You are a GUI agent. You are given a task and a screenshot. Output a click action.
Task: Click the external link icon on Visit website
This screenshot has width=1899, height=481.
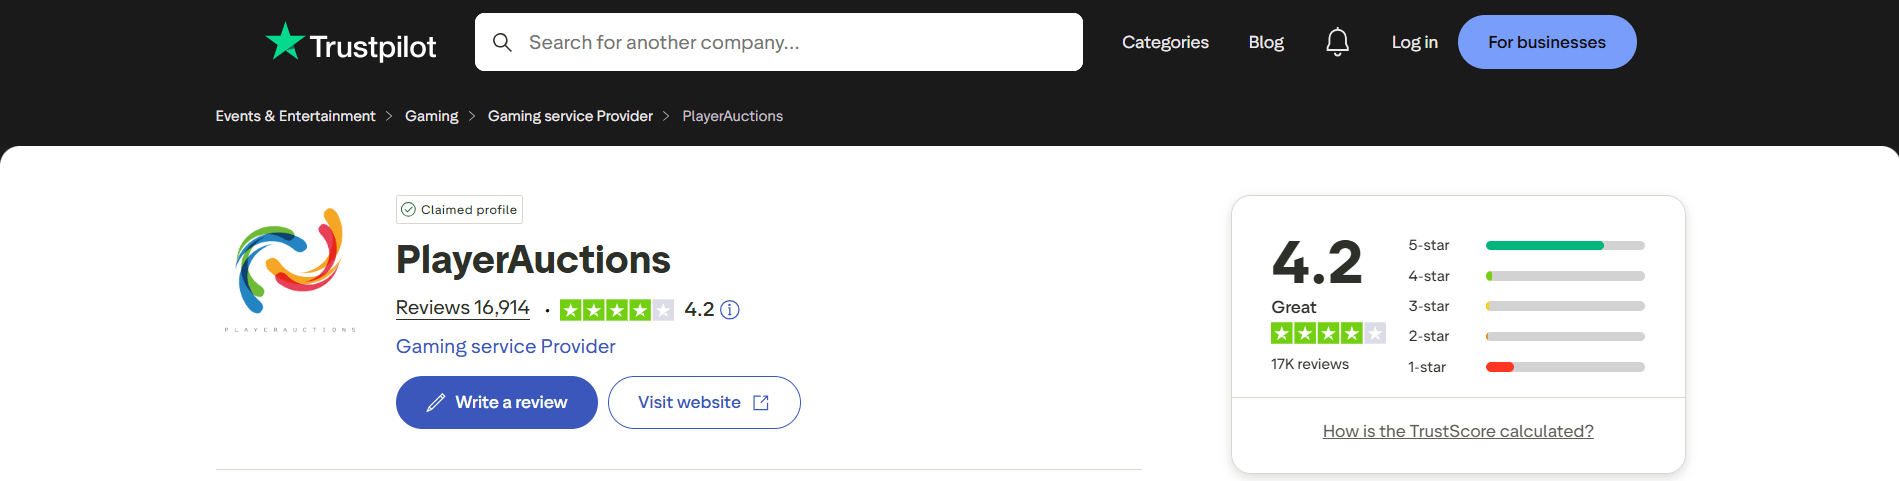point(761,403)
